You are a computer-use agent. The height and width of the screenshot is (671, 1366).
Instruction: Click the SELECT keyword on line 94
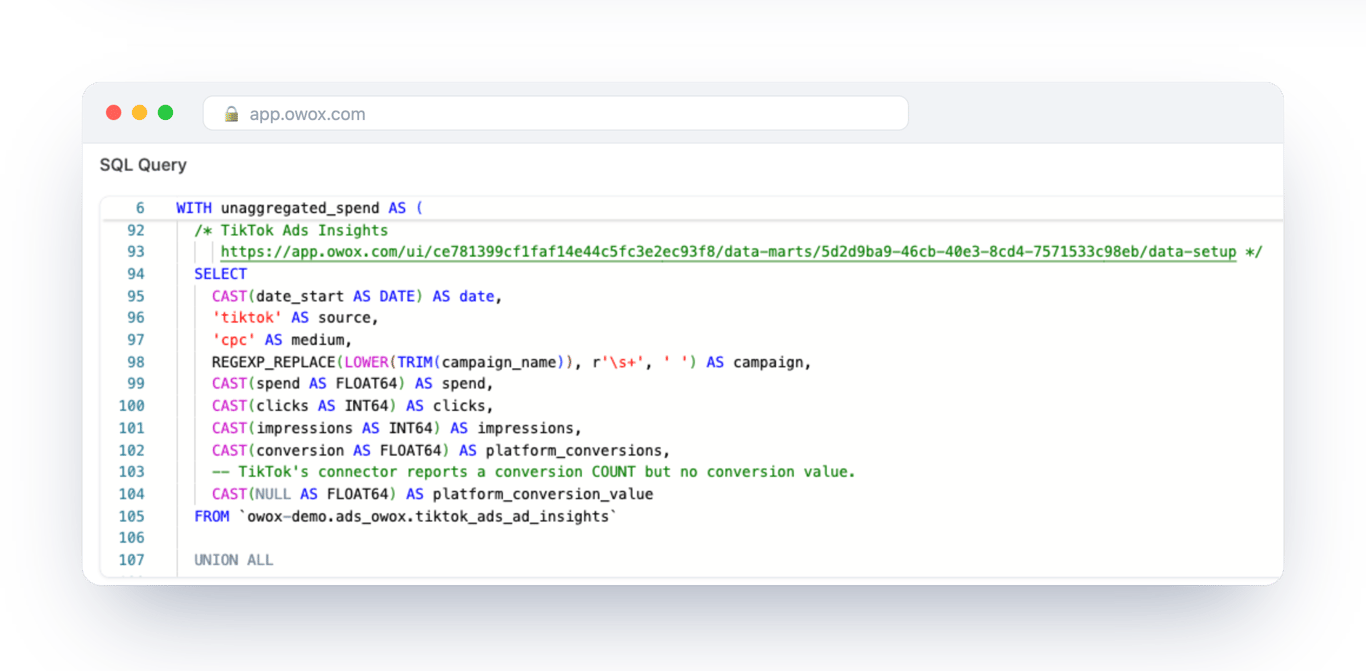(220, 274)
